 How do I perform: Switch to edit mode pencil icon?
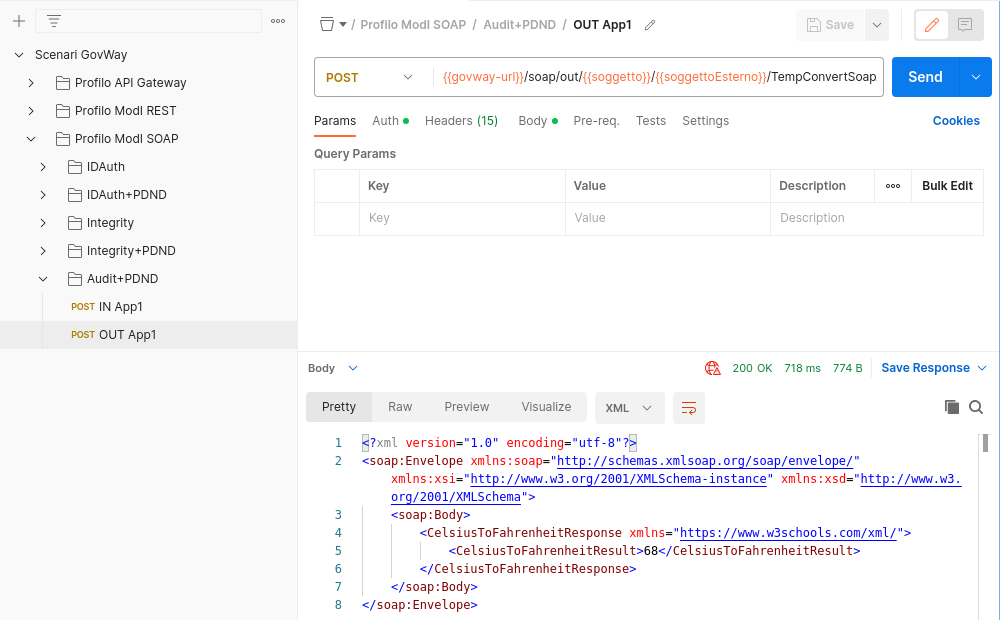coord(932,25)
